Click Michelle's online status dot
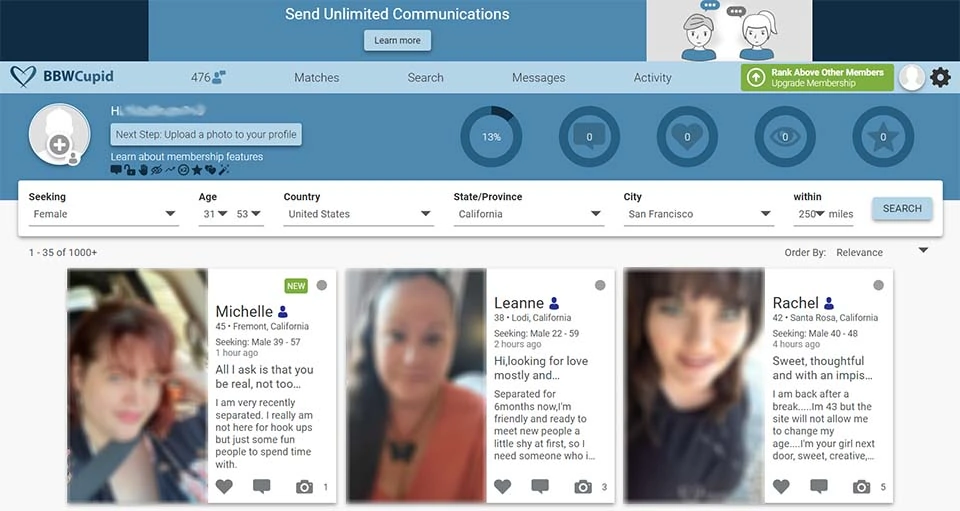 point(322,286)
